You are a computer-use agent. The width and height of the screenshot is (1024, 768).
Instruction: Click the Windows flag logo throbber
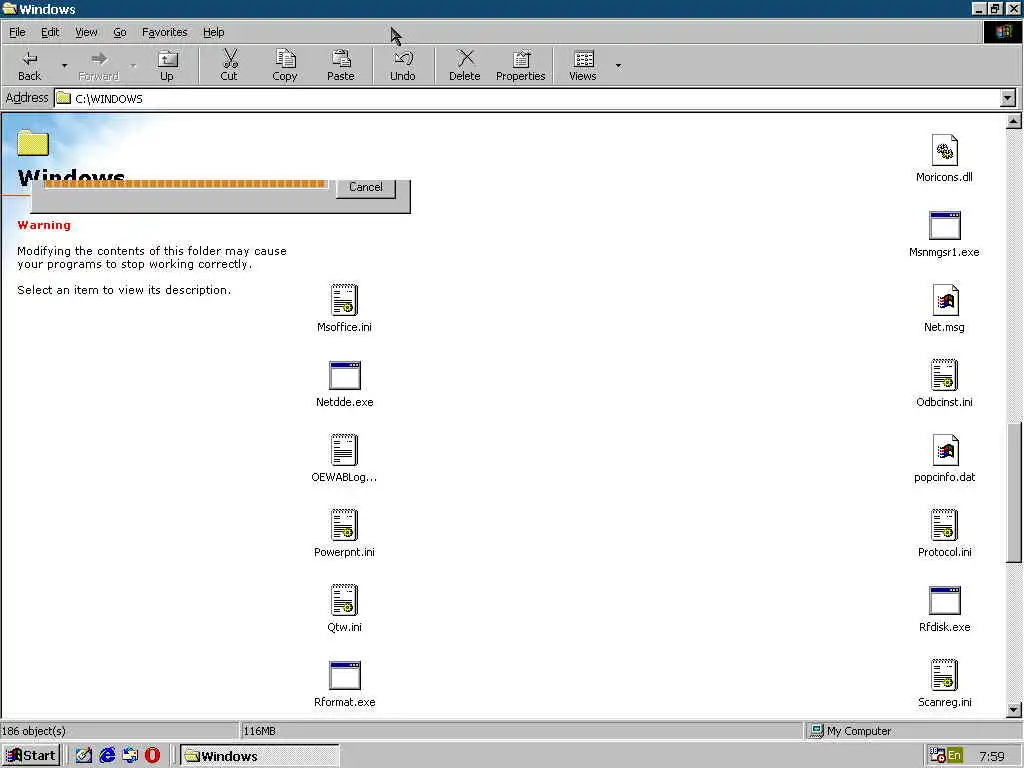[1002, 32]
